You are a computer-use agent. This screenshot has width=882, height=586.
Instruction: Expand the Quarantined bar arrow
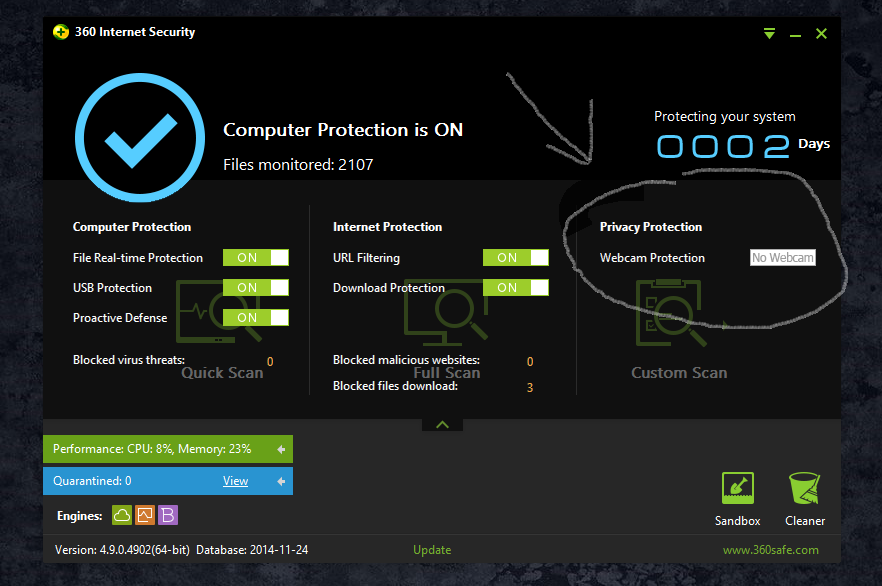pos(281,481)
